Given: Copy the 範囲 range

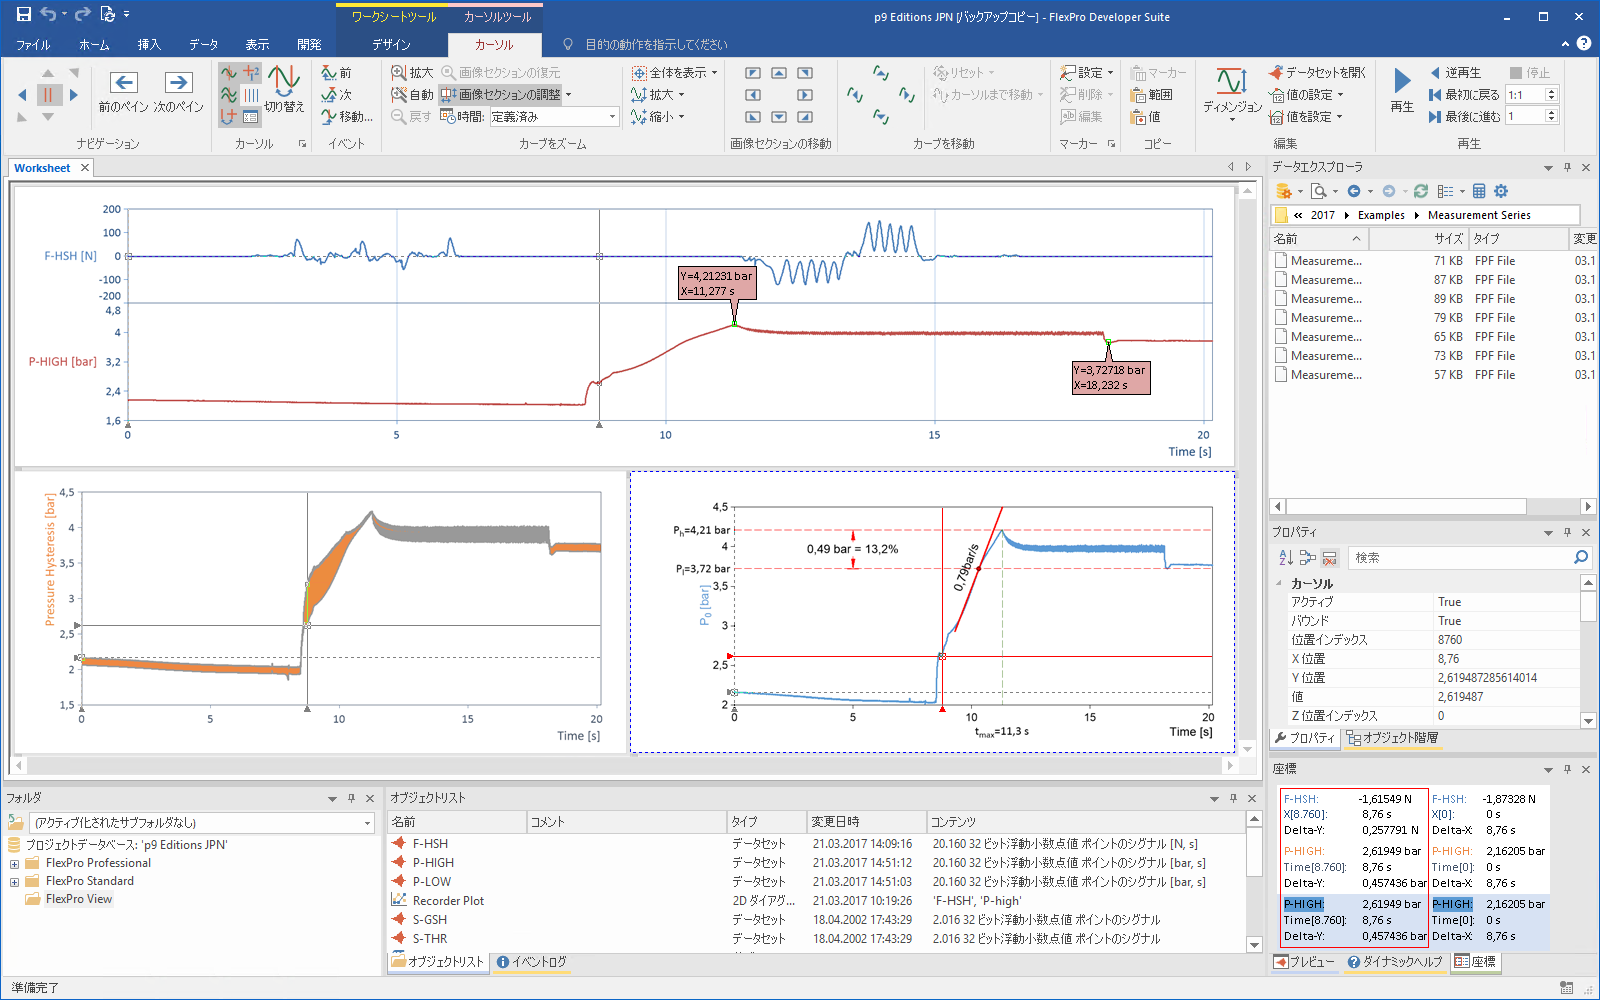Looking at the screenshot, I should [1151, 95].
